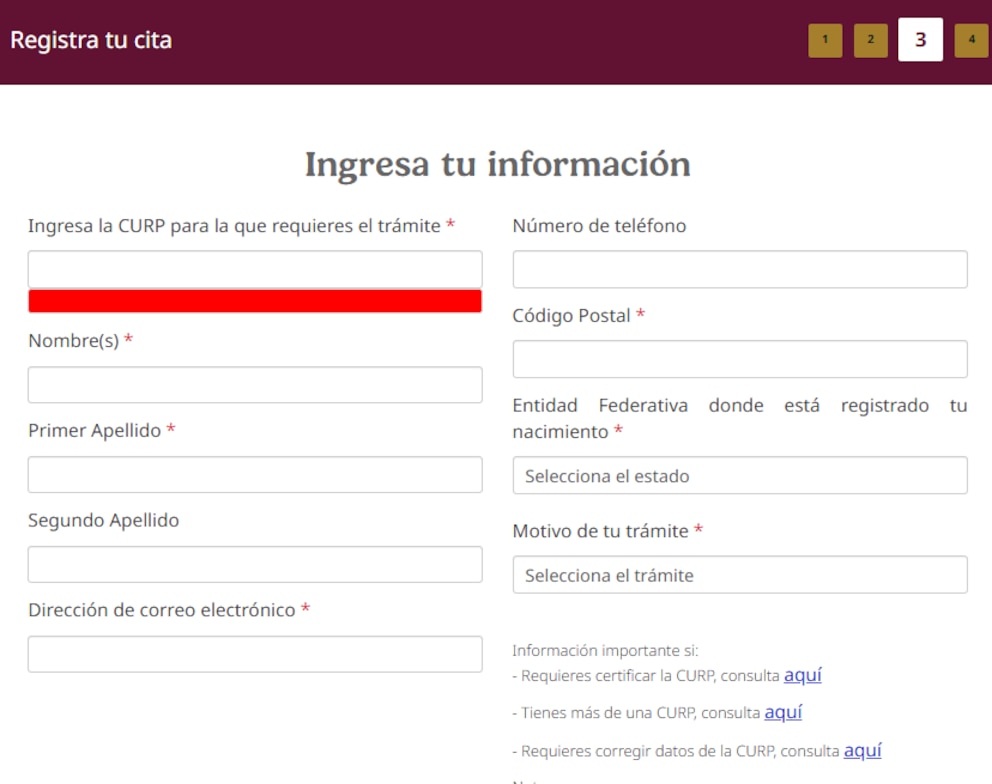Open 'aquí' link for correcting CURP data

pos(862,751)
